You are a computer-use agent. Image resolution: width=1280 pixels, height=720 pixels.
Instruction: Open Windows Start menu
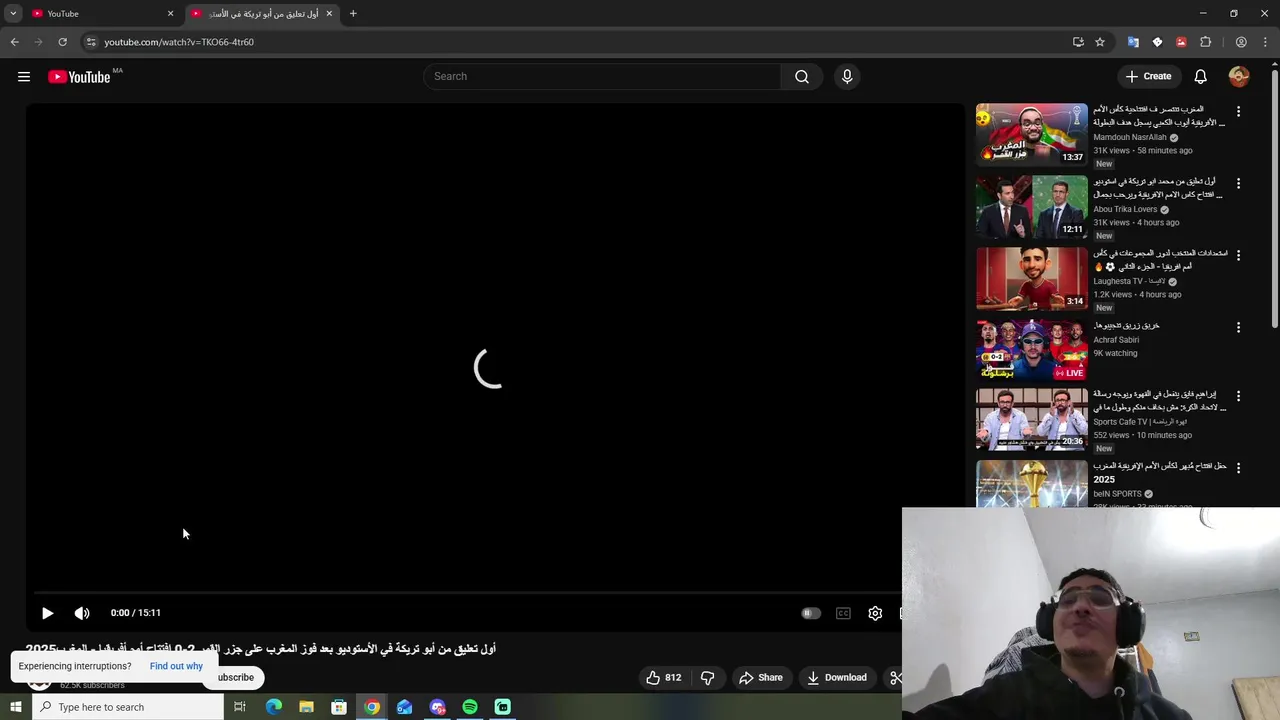click(15, 707)
